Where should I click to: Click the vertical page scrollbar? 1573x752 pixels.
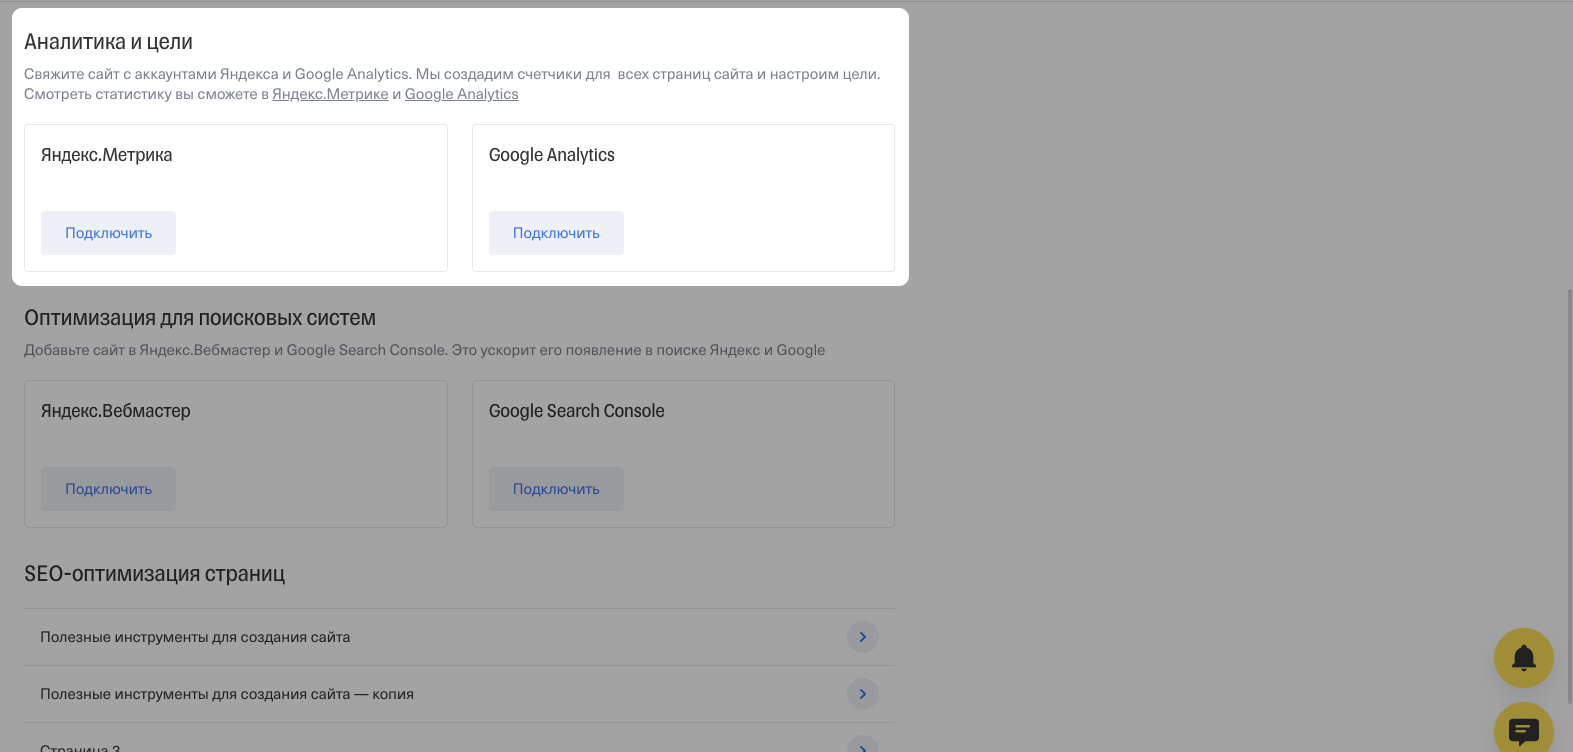(x=1567, y=450)
